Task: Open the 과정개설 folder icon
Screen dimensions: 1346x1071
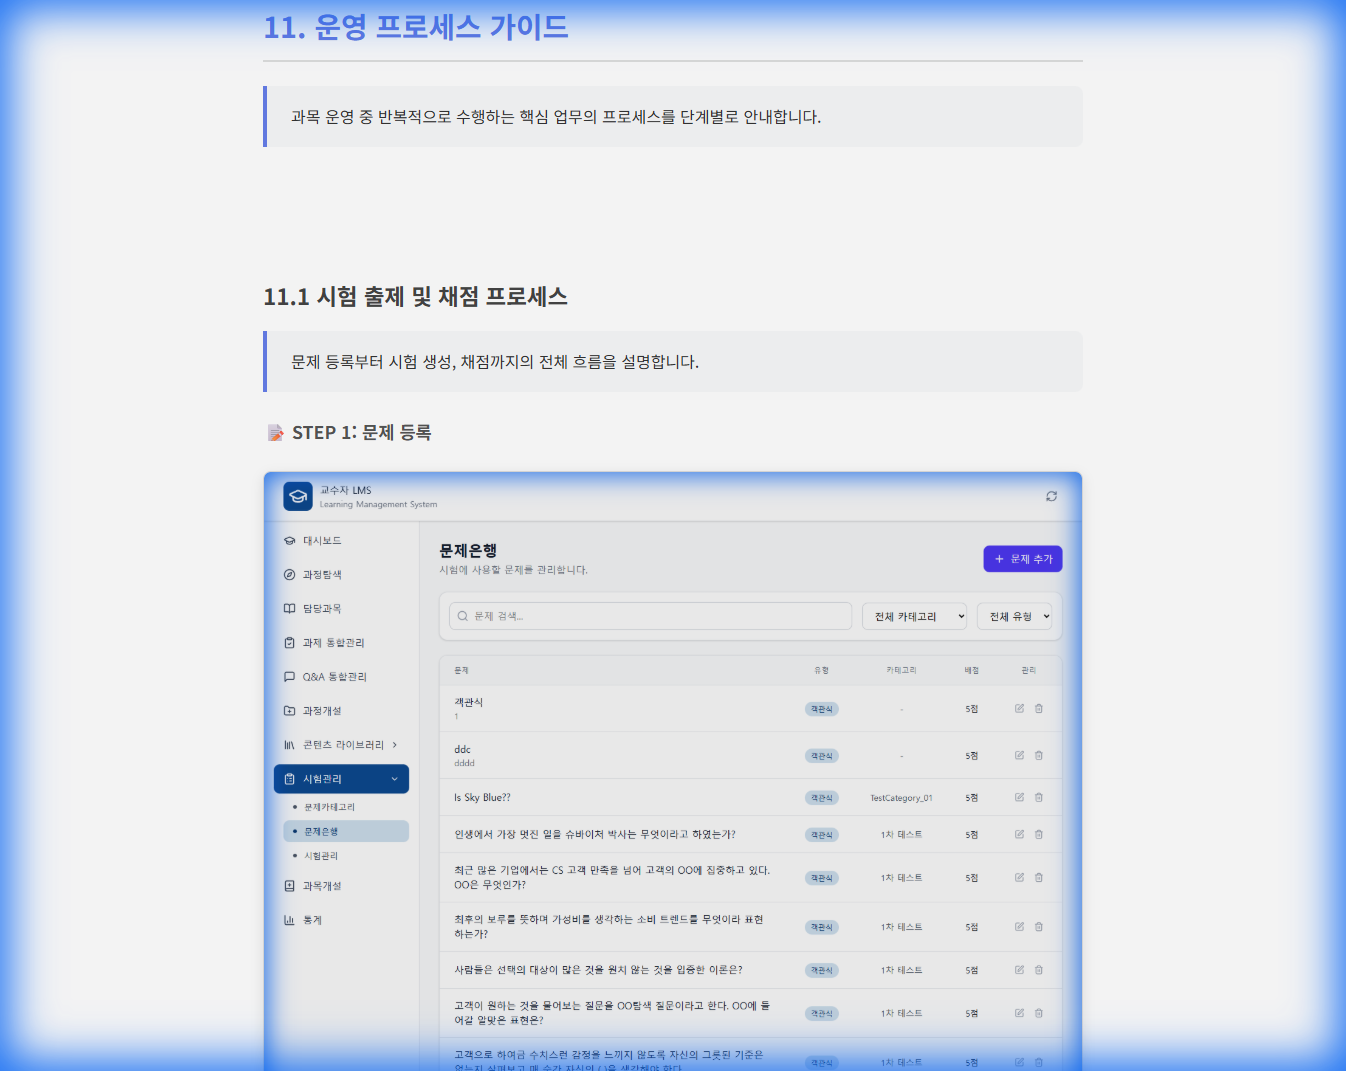Action: pos(288,710)
